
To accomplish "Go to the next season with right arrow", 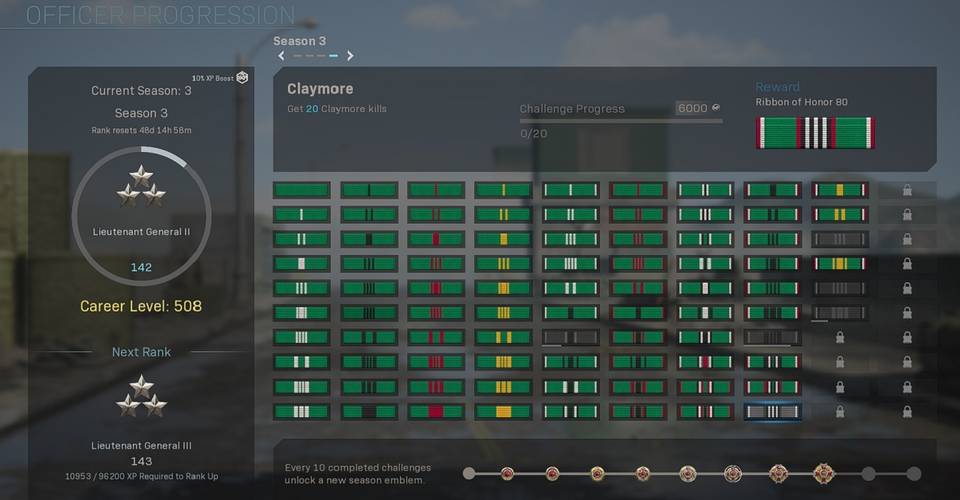I will pos(350,56).
